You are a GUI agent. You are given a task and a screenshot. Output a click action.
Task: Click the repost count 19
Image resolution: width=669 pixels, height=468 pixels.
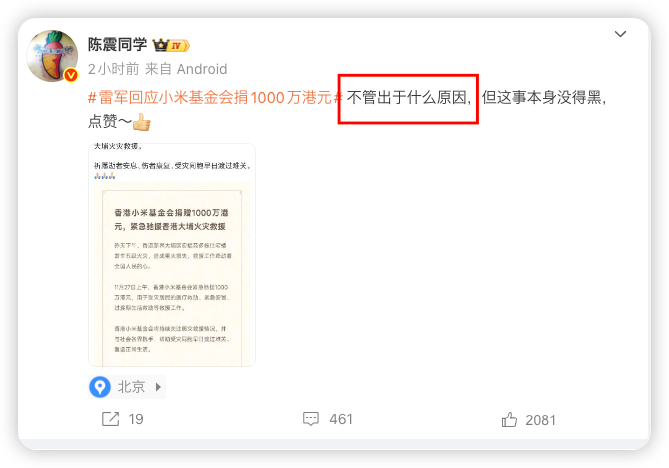pos(136,419)
